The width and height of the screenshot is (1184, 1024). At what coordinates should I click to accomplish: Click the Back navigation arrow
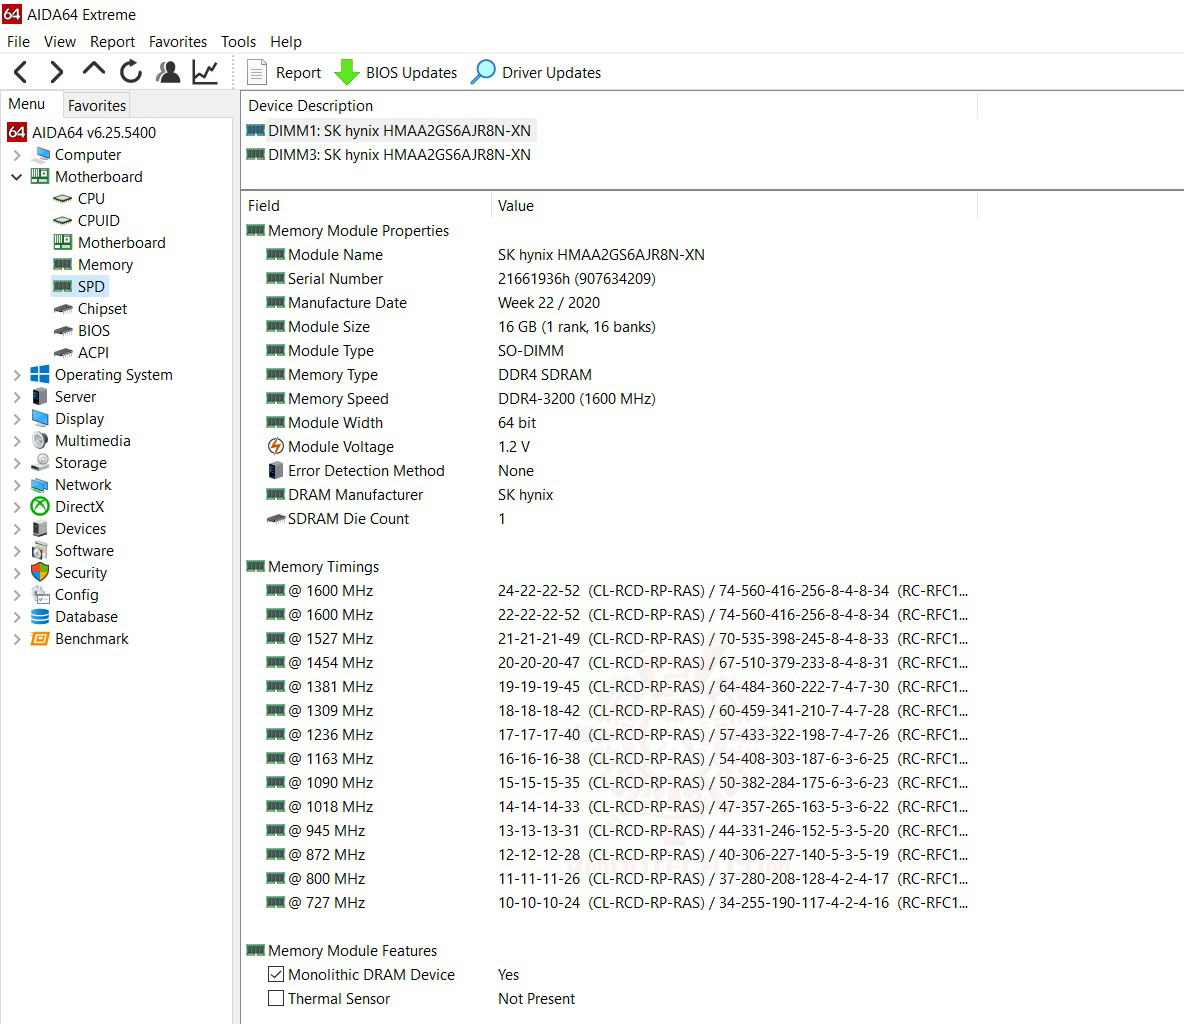[21, 72]
